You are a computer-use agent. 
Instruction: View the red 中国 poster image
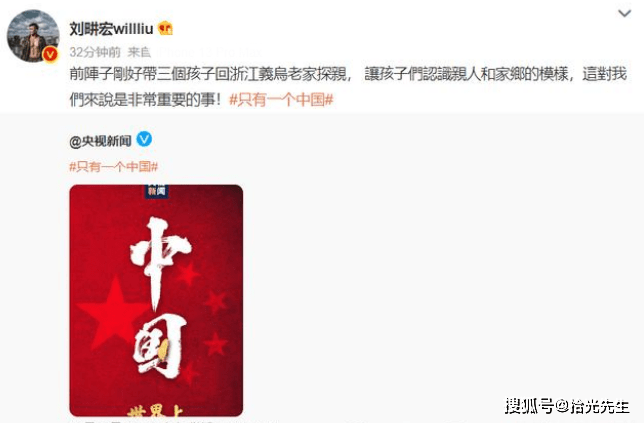pos(156,301)
